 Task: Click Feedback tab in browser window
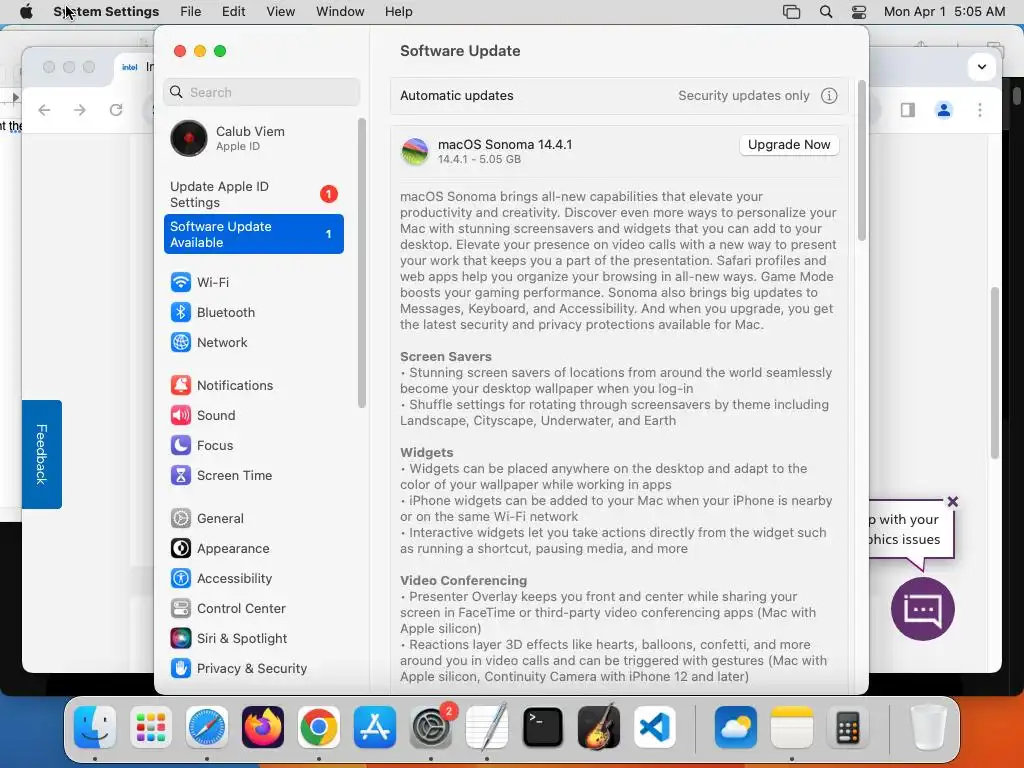(42, 455)
